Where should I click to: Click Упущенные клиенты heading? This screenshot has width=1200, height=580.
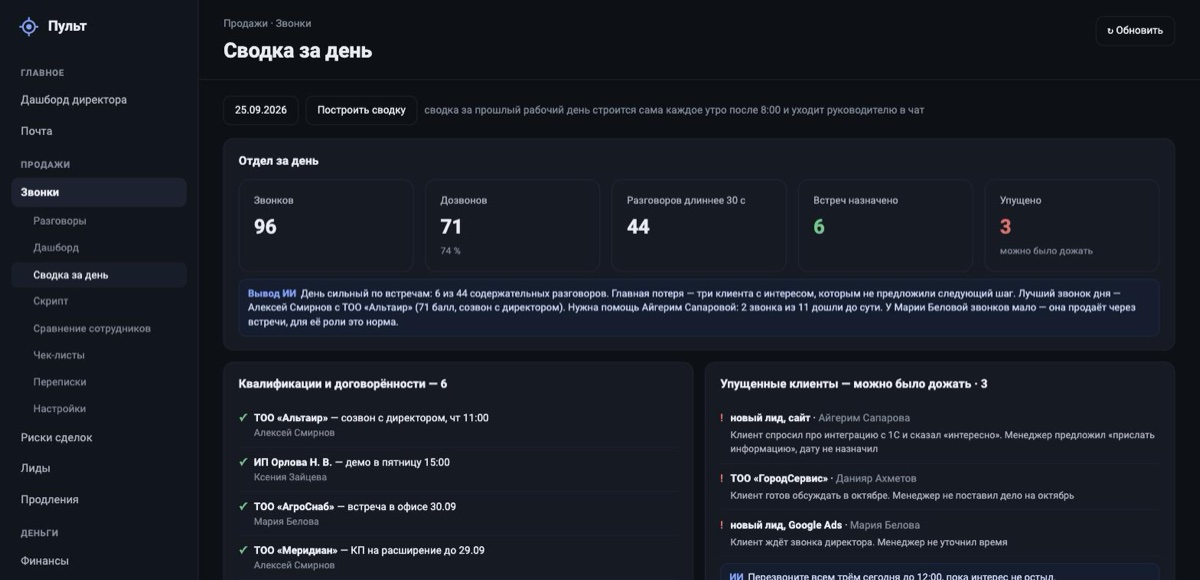[x=854, y=384]
